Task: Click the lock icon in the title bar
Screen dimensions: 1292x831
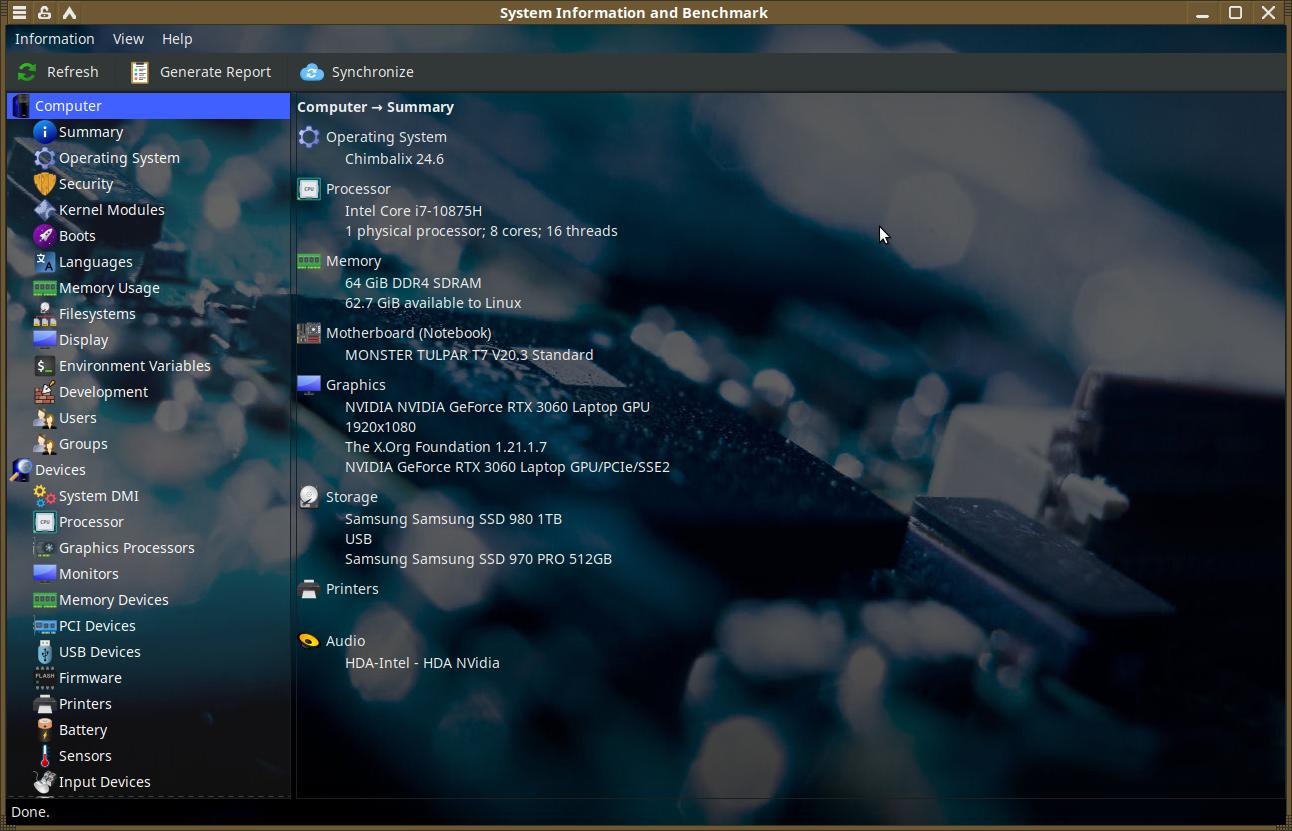Action: point(44,13)
